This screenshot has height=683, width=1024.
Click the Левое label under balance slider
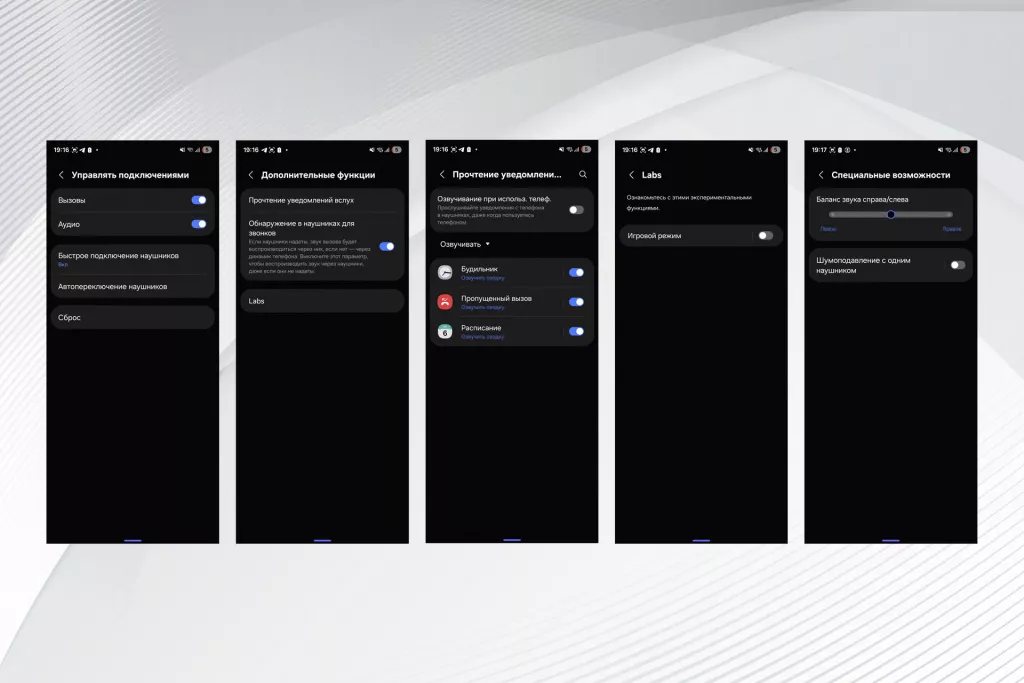[x=828, y=229]
